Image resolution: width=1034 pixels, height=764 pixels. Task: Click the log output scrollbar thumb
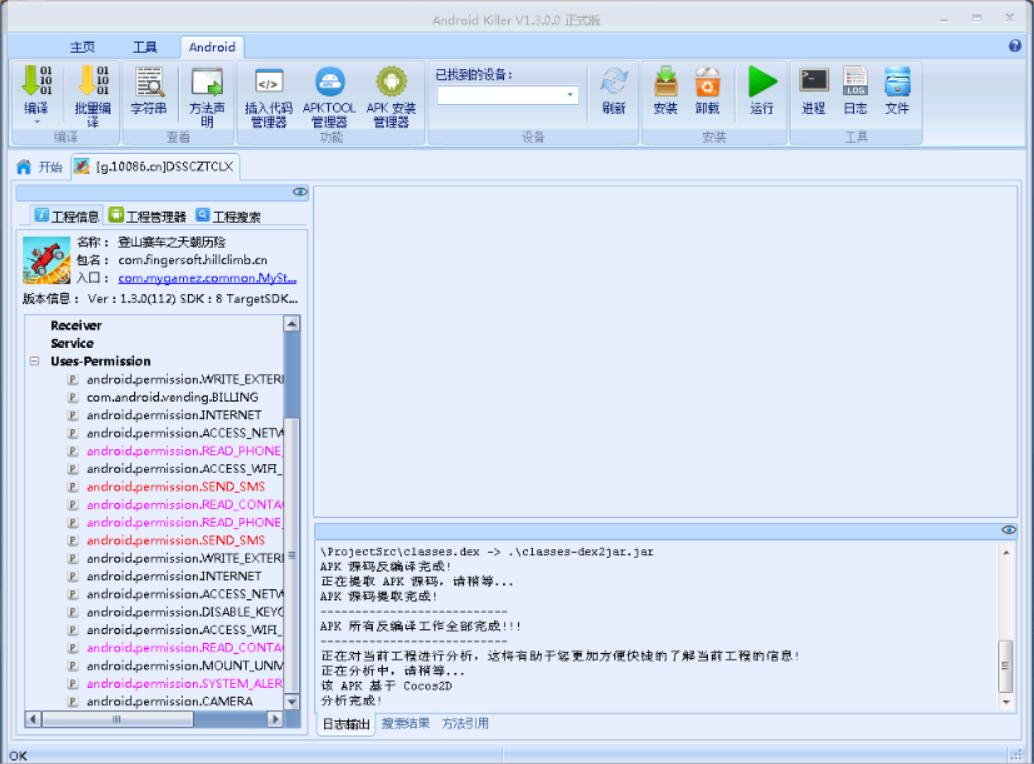1006,666
